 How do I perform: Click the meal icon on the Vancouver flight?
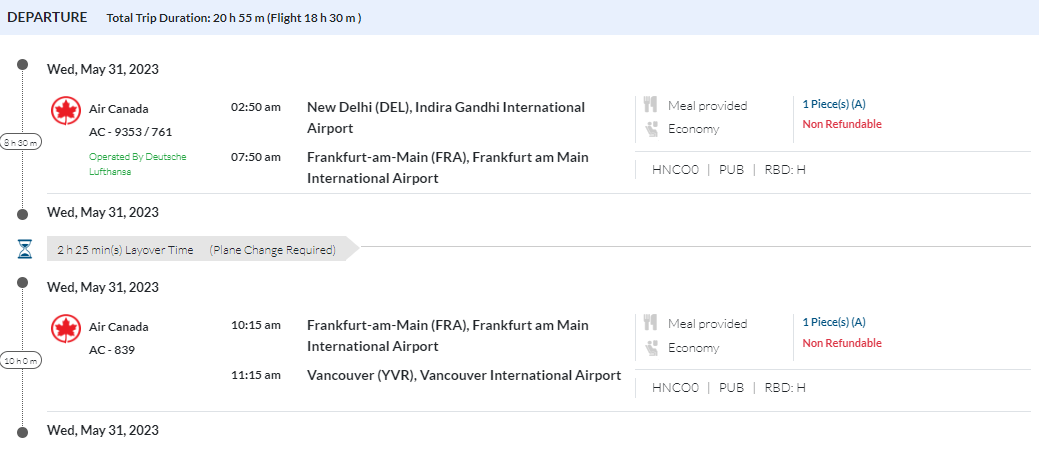tap(651, 323)
